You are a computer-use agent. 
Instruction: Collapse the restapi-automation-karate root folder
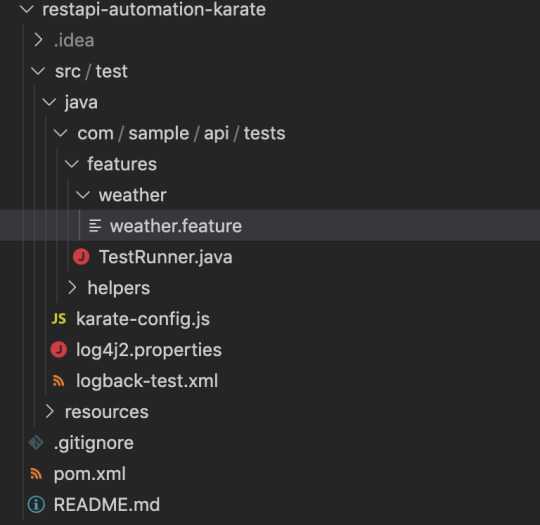click(27, 9)
